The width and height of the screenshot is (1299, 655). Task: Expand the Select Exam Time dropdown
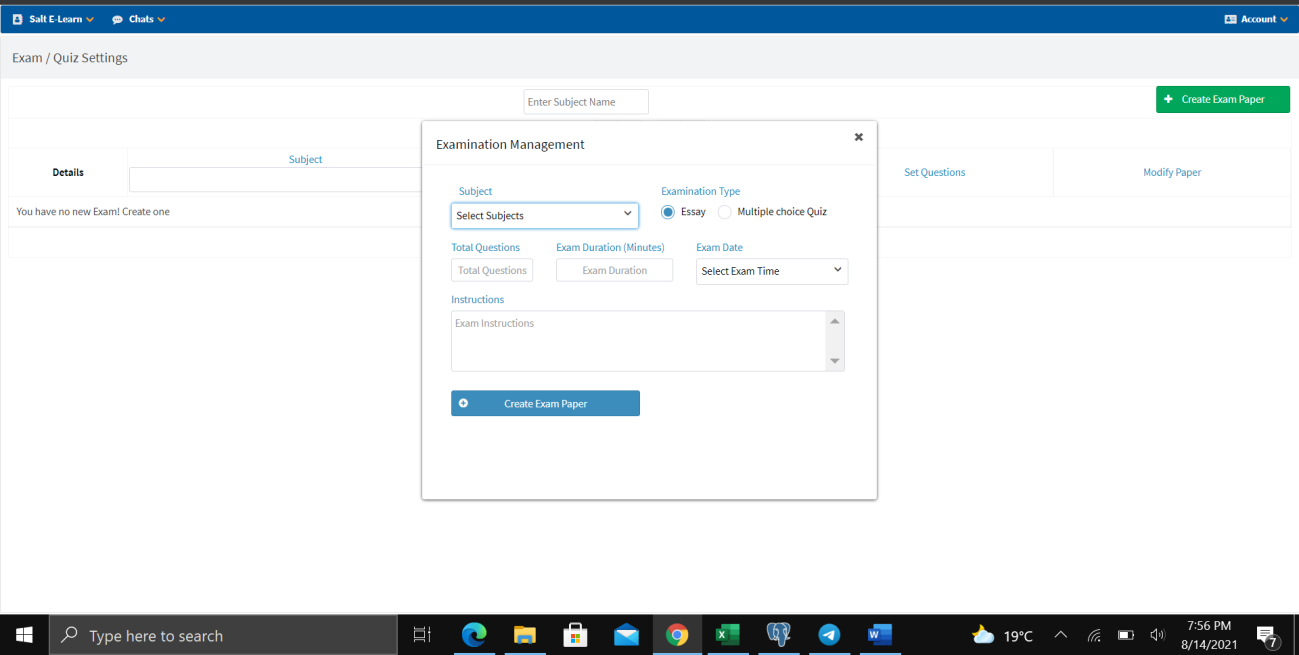771,270
